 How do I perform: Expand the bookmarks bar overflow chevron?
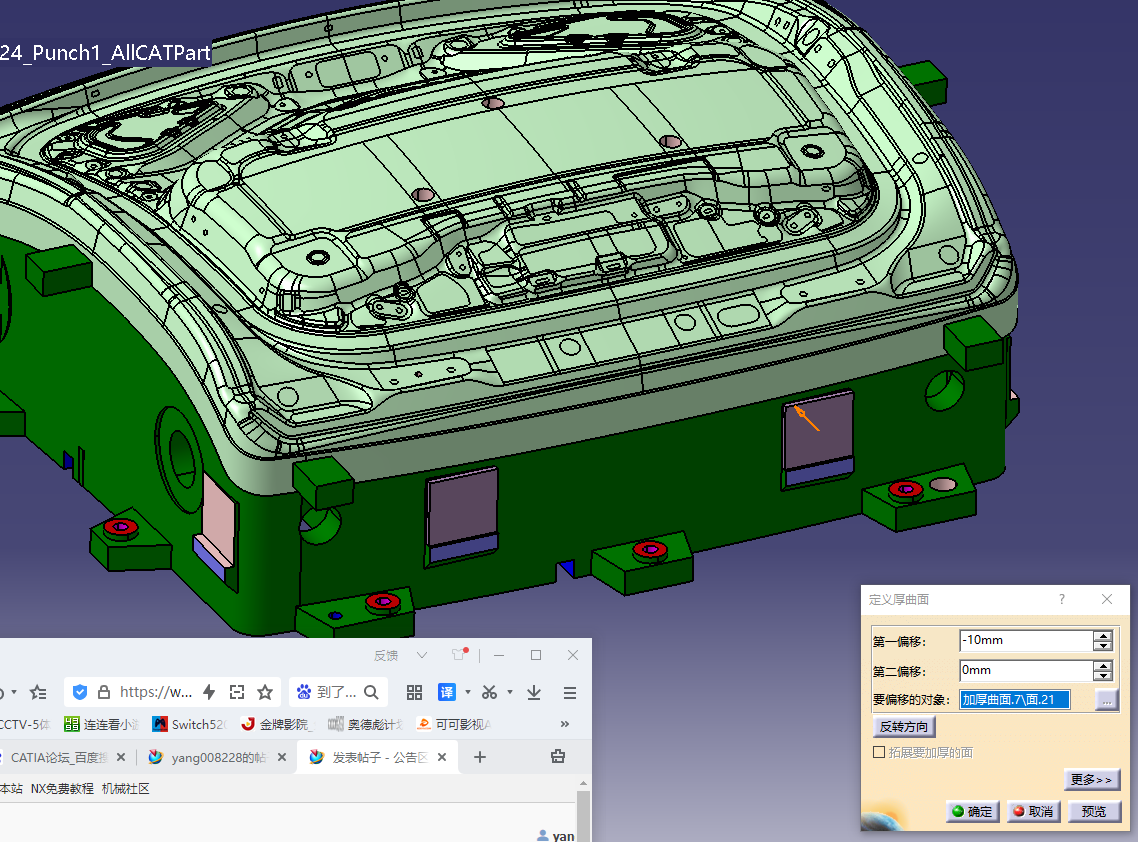pos(565,724)
